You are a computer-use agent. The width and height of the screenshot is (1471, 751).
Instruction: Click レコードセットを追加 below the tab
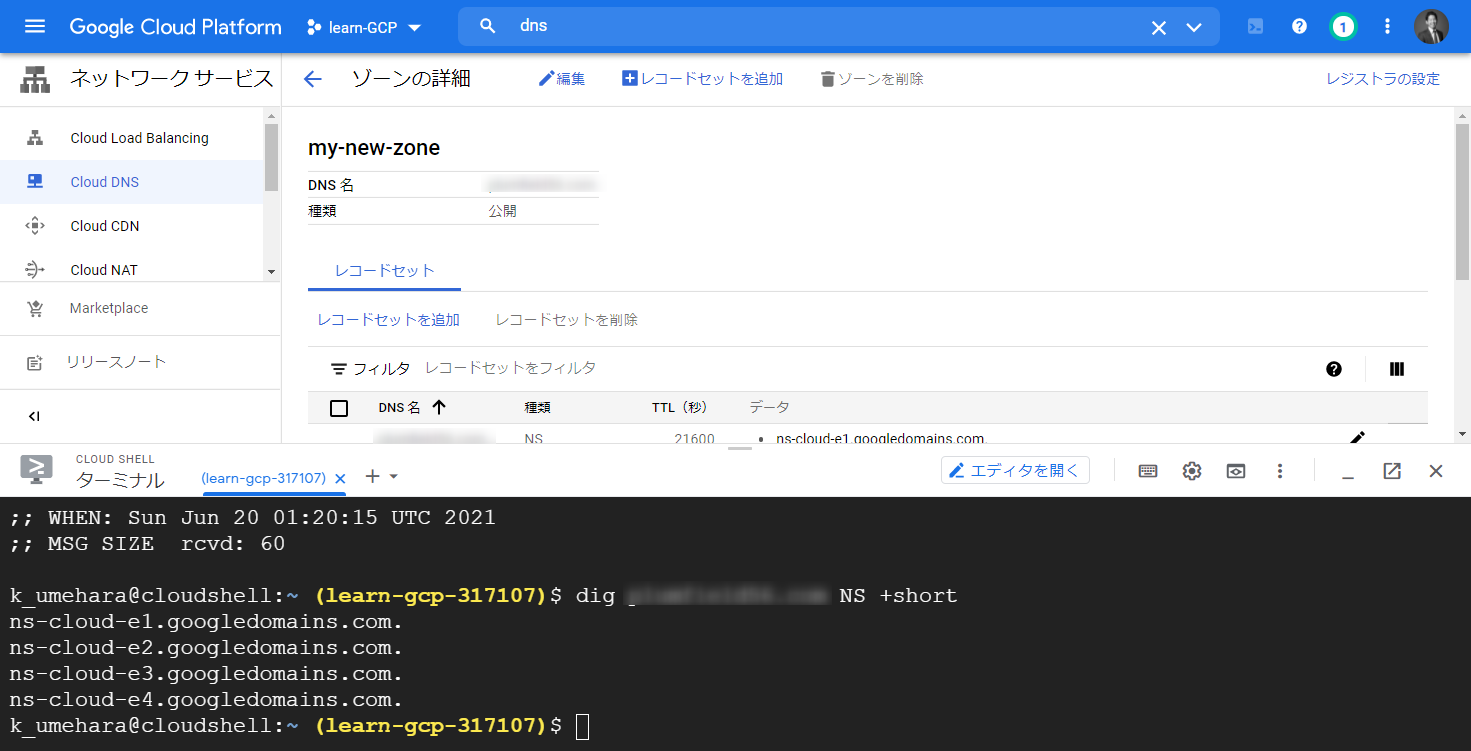pos(388,320)
